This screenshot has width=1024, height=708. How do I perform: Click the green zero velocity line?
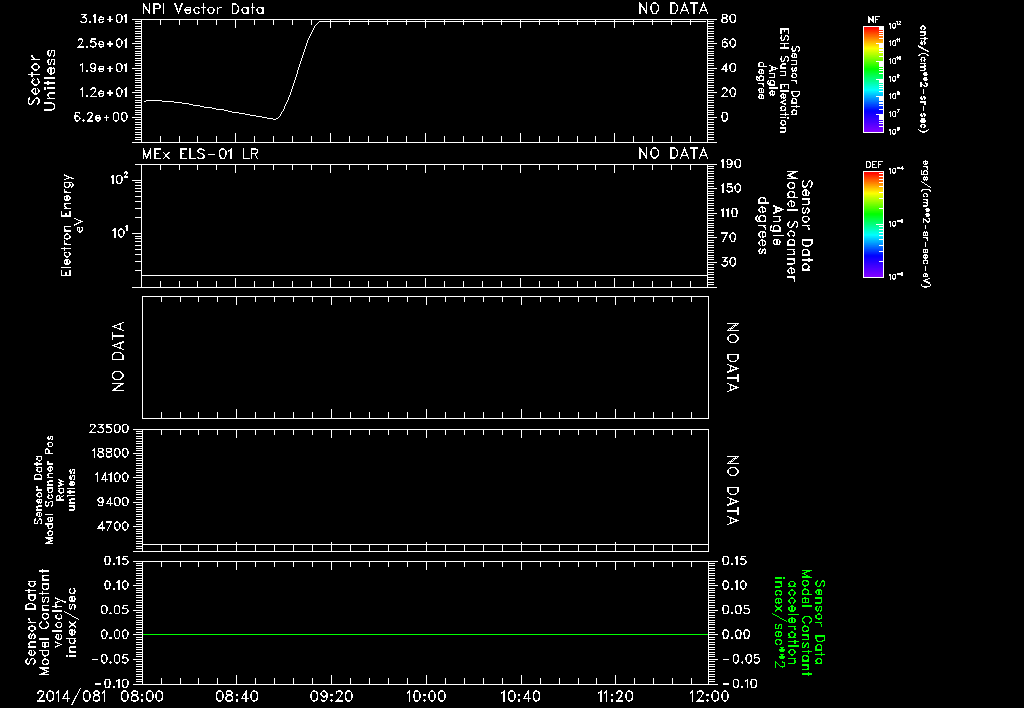coord(425,634)
